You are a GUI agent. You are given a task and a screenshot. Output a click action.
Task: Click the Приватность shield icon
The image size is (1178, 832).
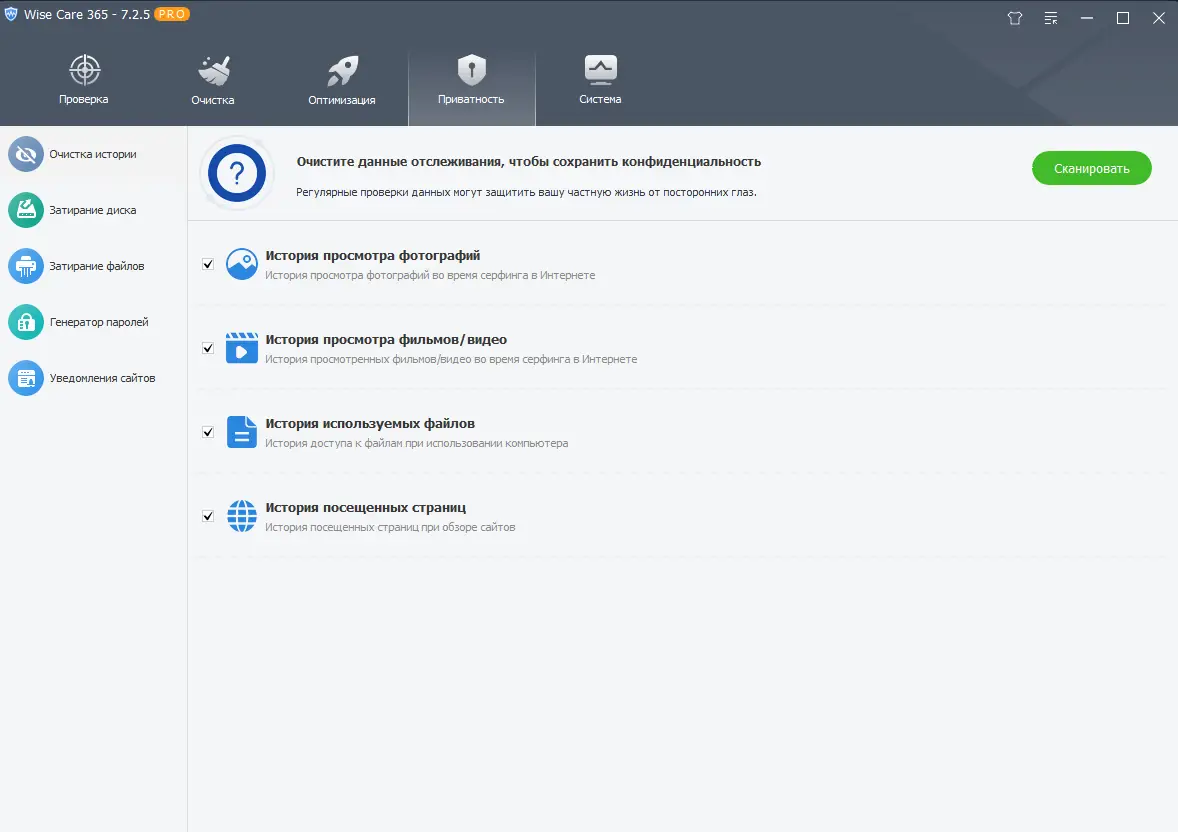[x=472, y=70]
